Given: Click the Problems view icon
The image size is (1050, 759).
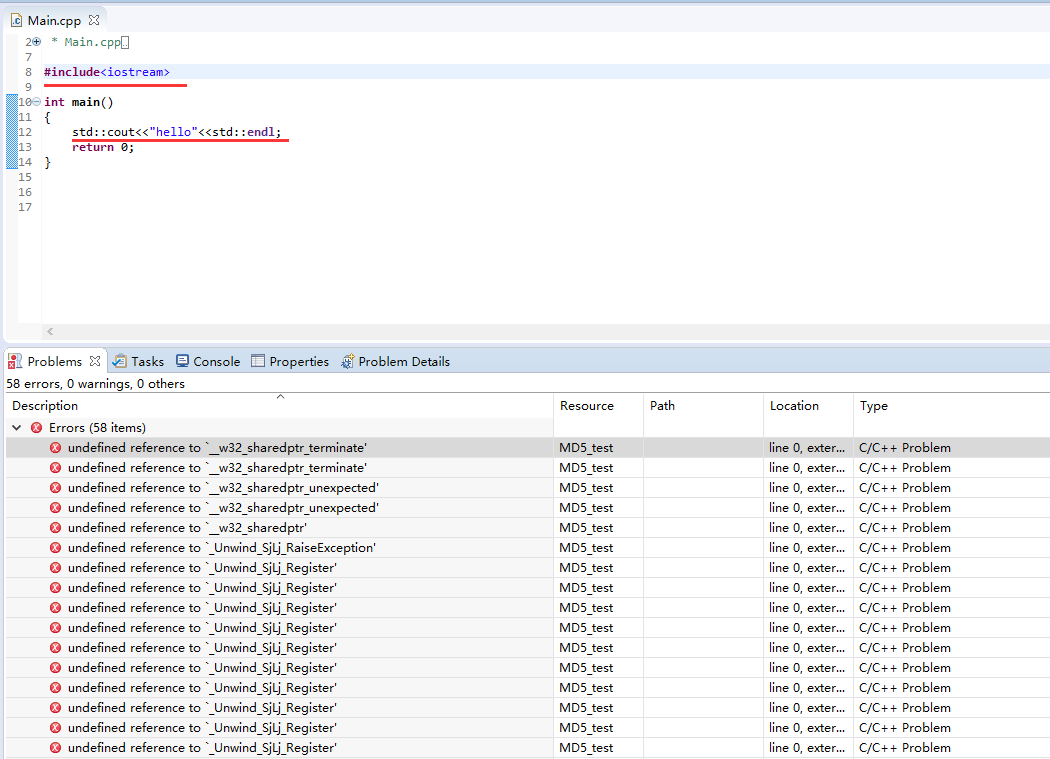Looking at the screenshot, I should [15, 361].
